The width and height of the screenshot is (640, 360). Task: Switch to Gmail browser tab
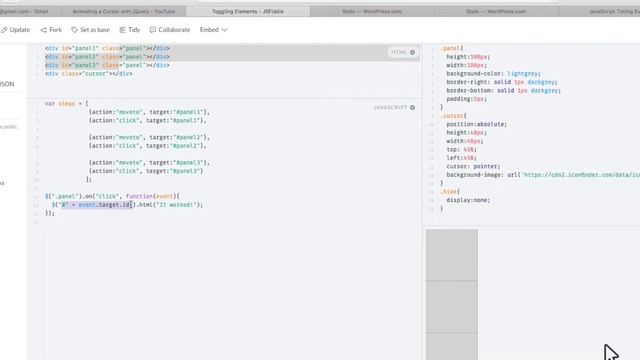click(30, 11)
